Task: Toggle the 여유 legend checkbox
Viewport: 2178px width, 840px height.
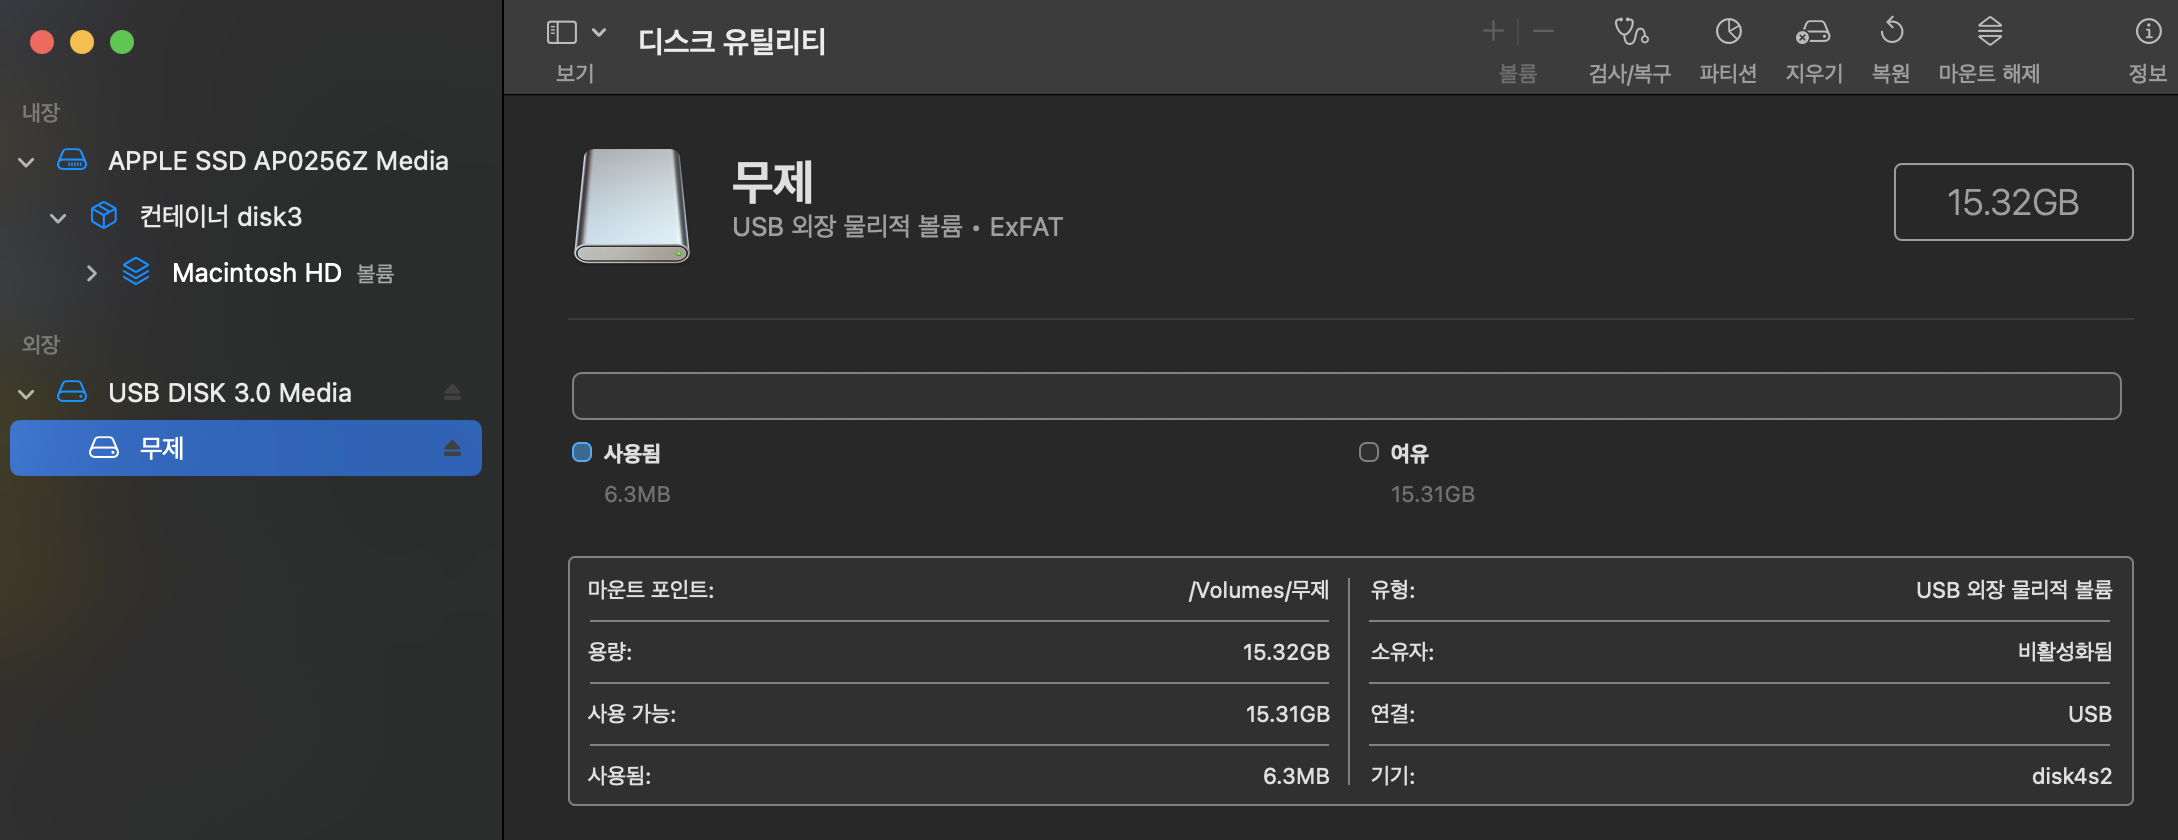Action: pyautogui.click(x=1369, y=452)
